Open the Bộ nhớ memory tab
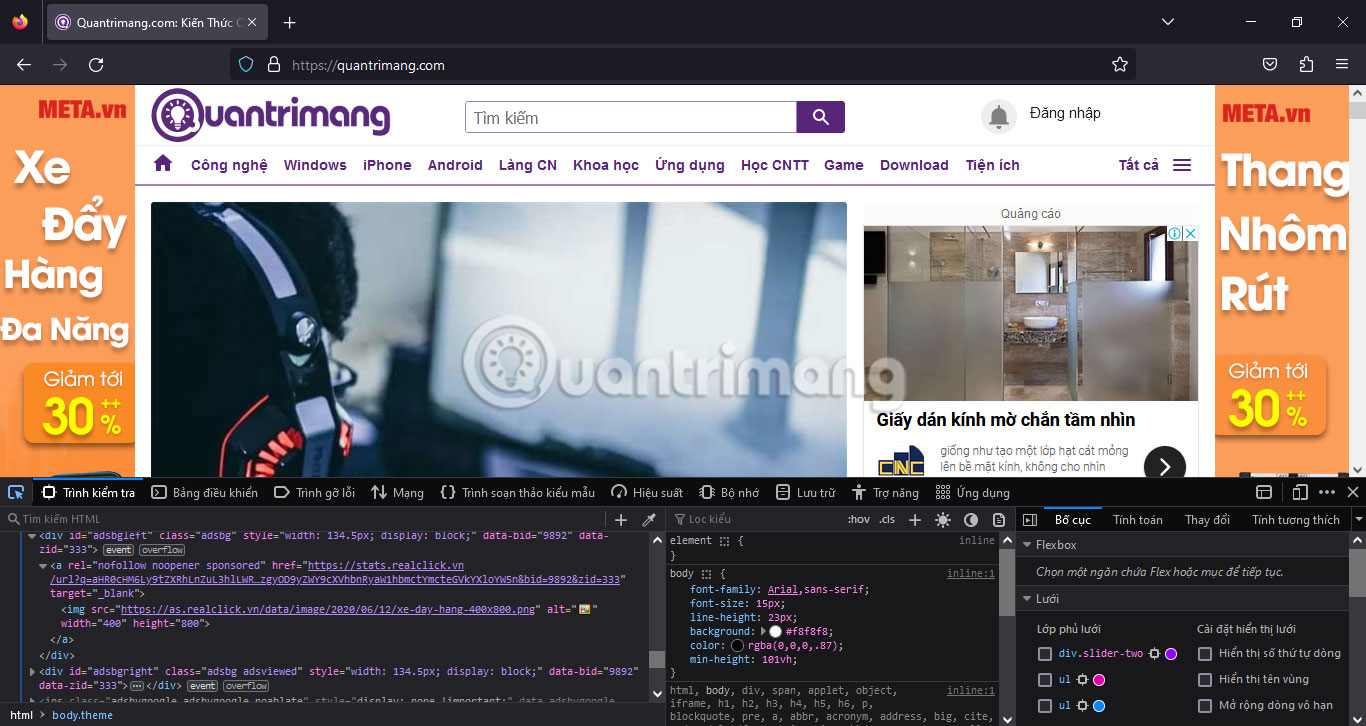 pos(729,492)
